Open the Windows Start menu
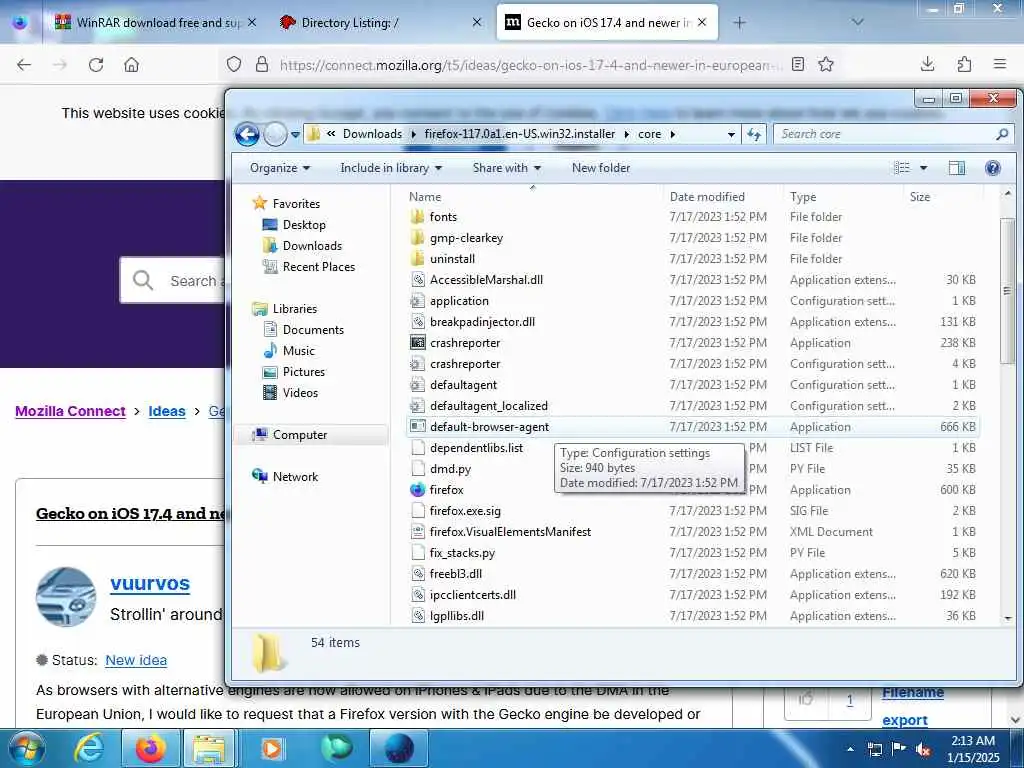1024x768 pixels. click(x=27, y=749)
